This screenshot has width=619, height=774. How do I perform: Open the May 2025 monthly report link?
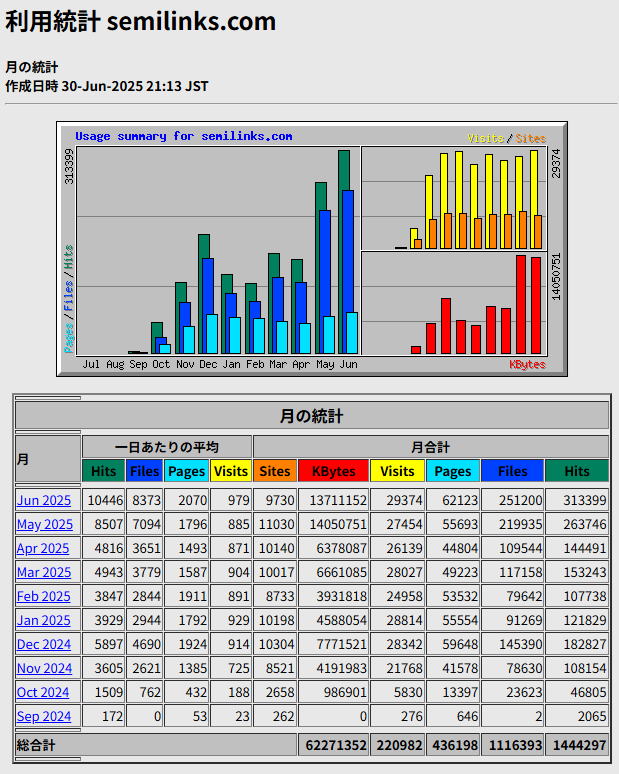tap(44, 524)
